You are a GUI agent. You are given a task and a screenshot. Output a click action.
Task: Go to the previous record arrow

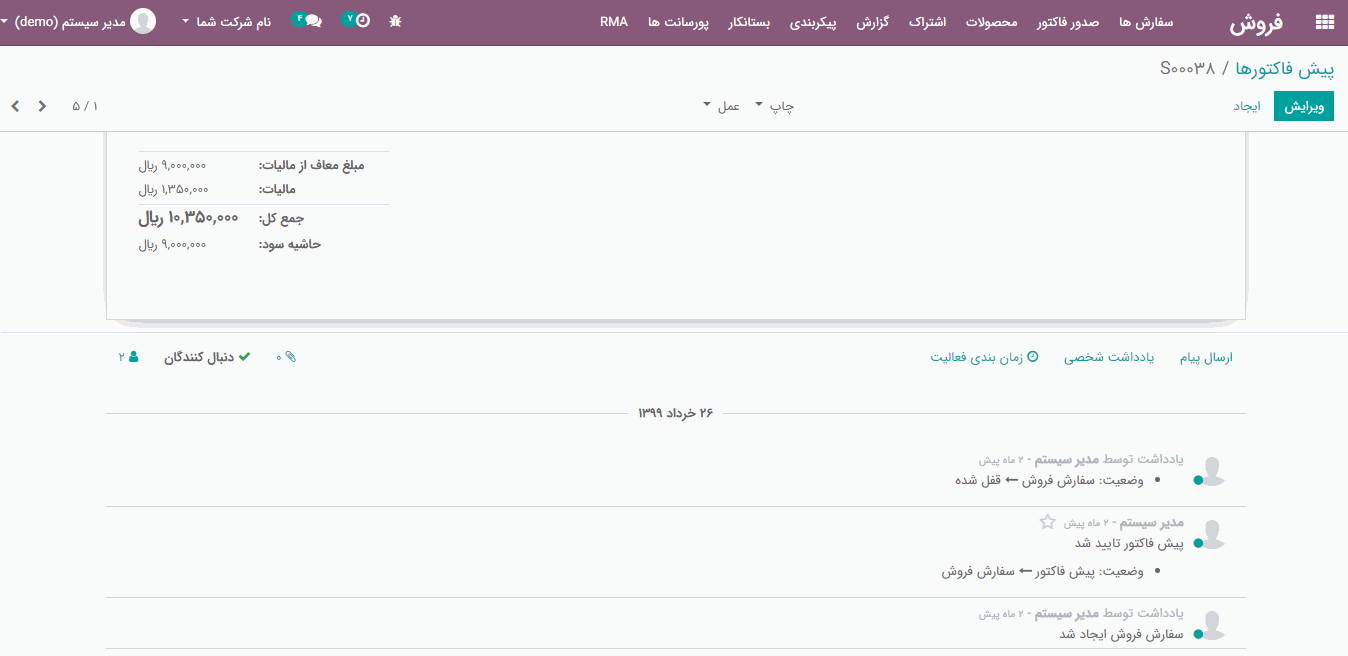click(x=42, y=106)
